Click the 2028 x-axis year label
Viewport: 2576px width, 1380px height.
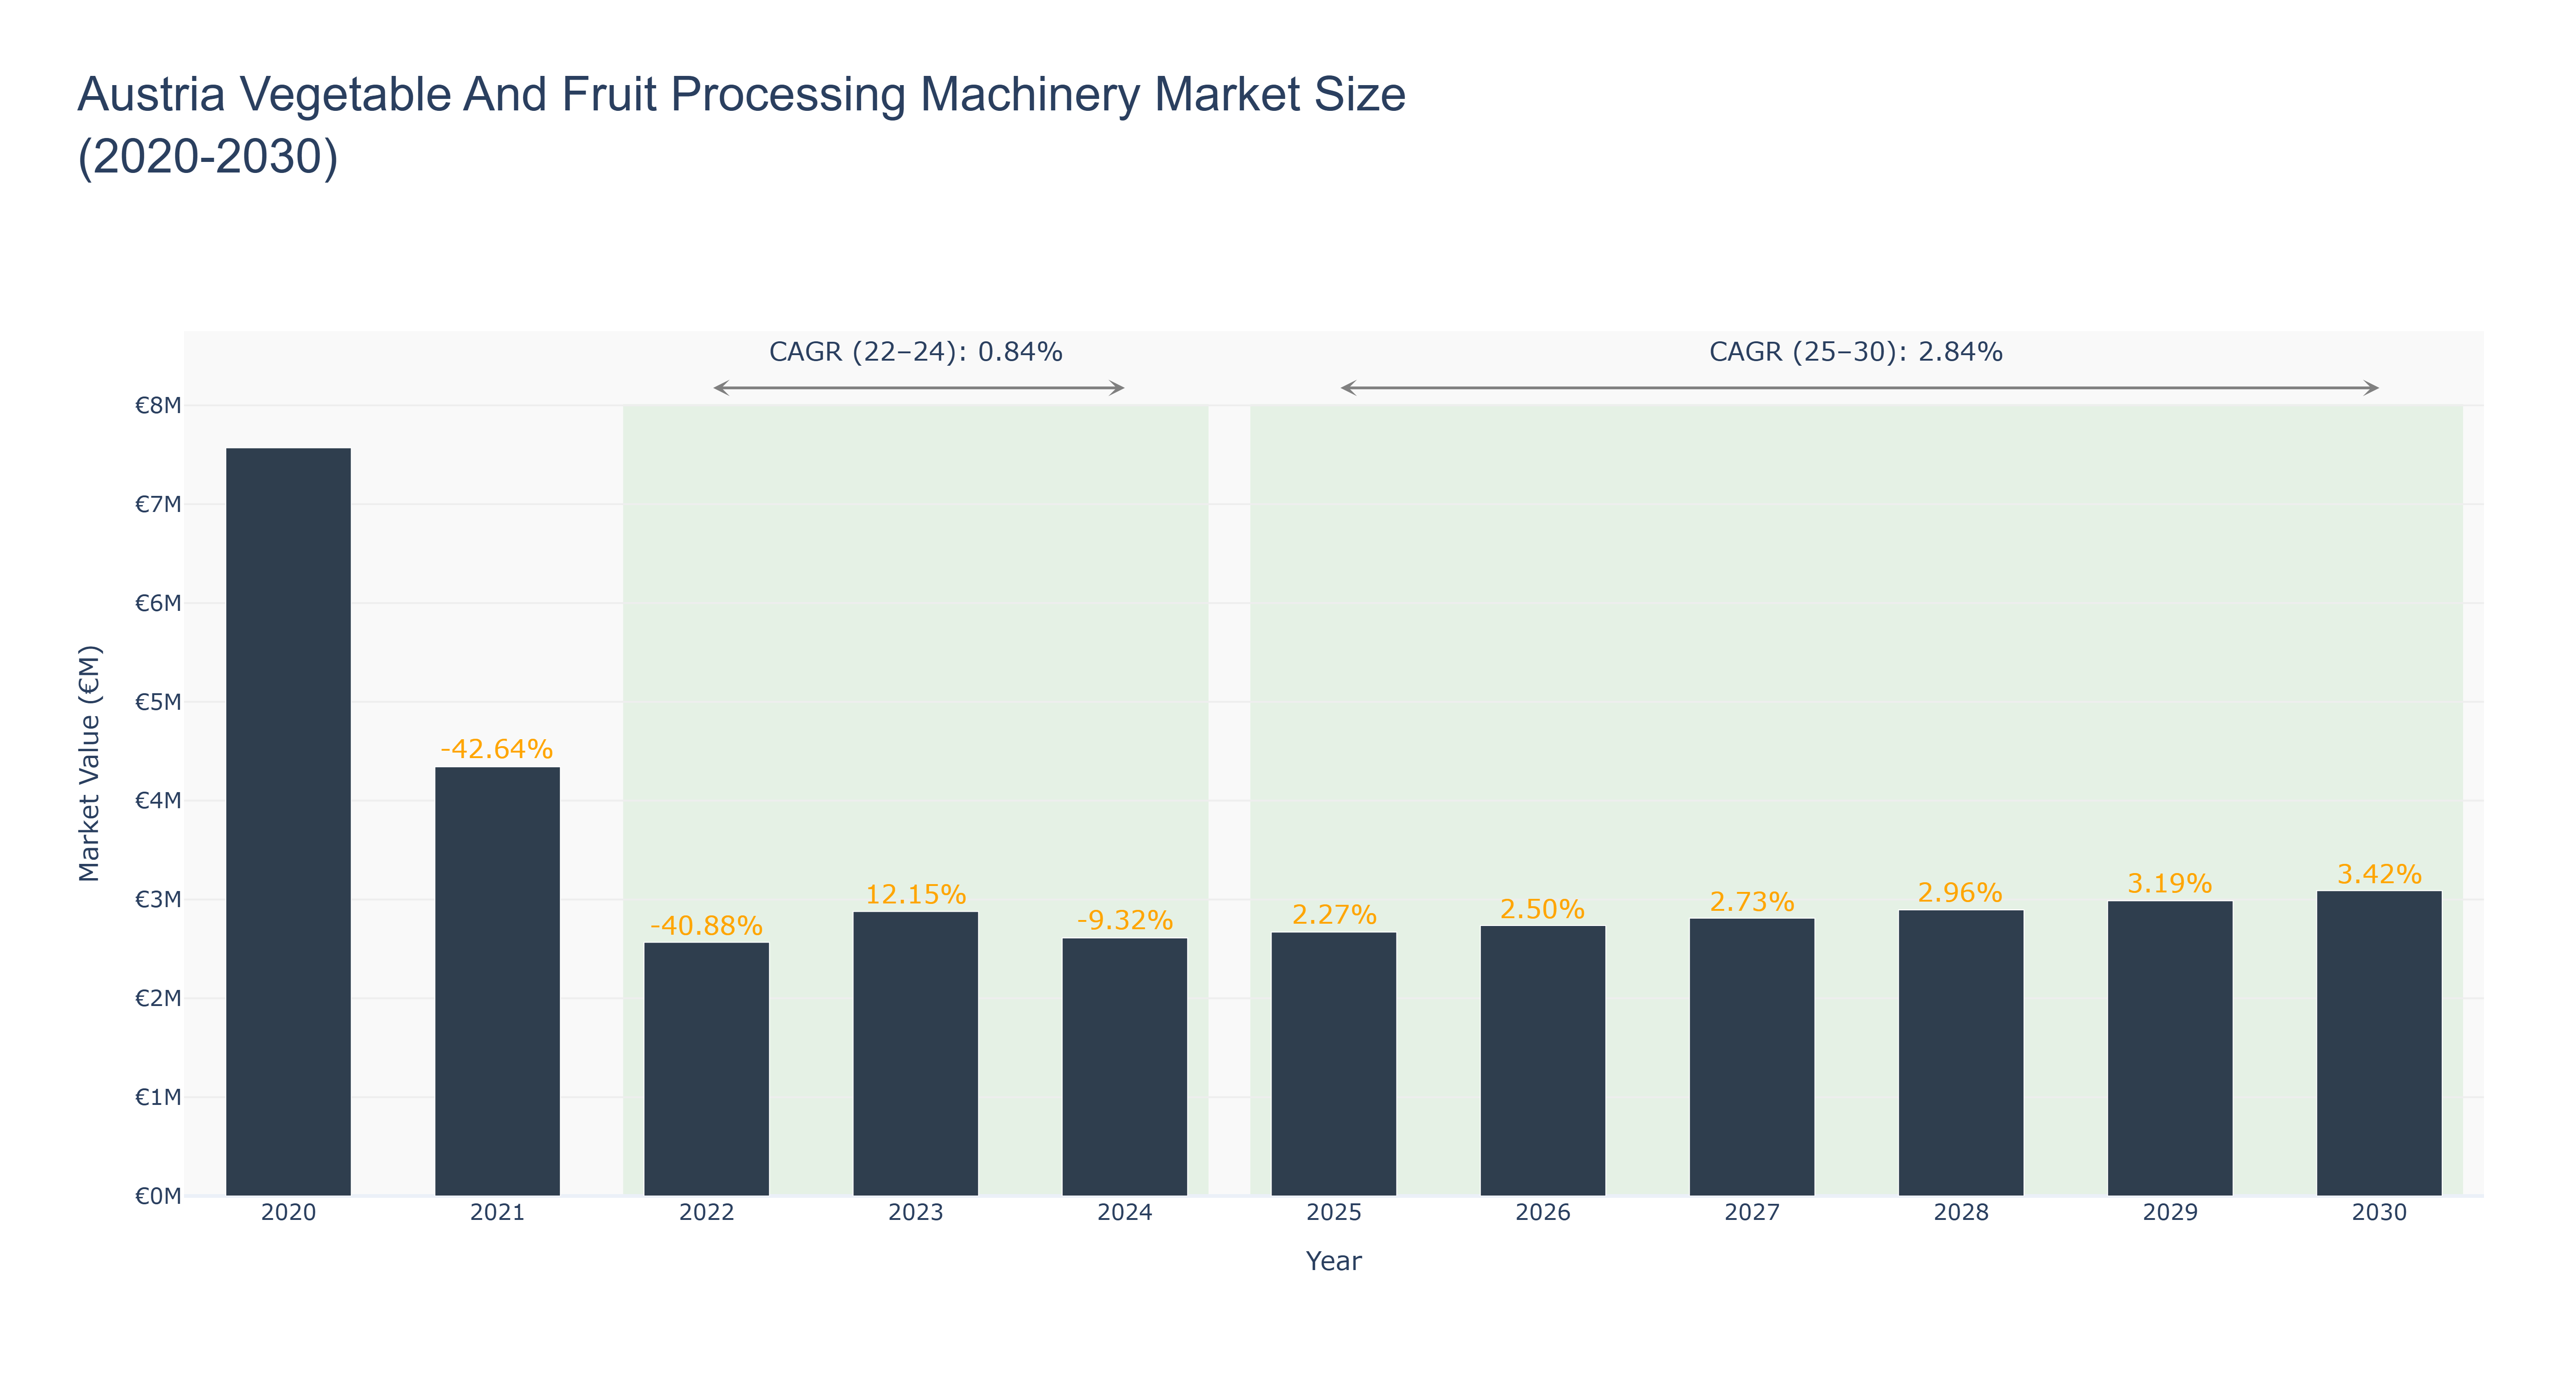(1960, 1213)
